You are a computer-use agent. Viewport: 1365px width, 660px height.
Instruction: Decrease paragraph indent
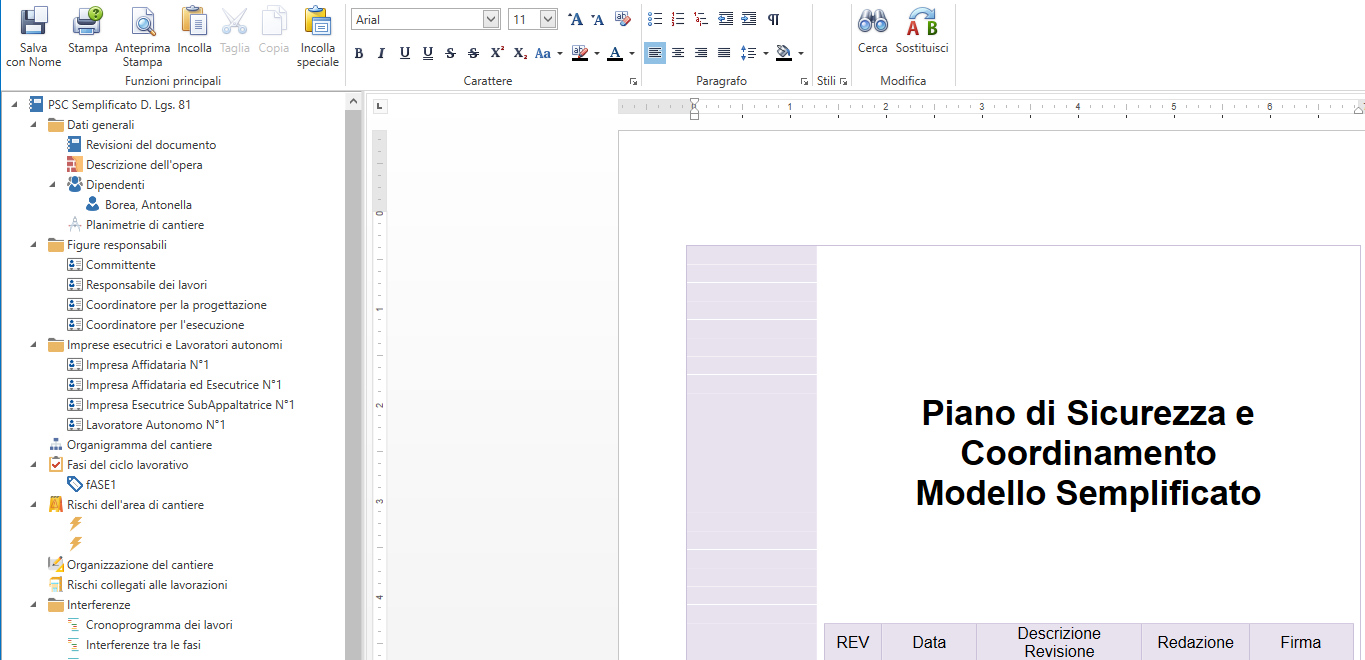[x=725, y=19]
